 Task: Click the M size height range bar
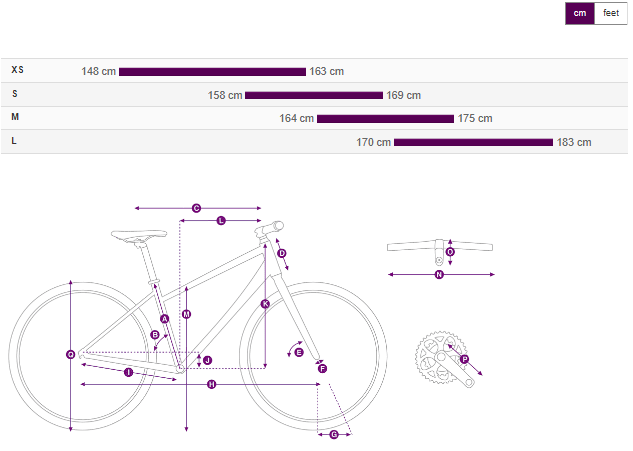point(385,118)
